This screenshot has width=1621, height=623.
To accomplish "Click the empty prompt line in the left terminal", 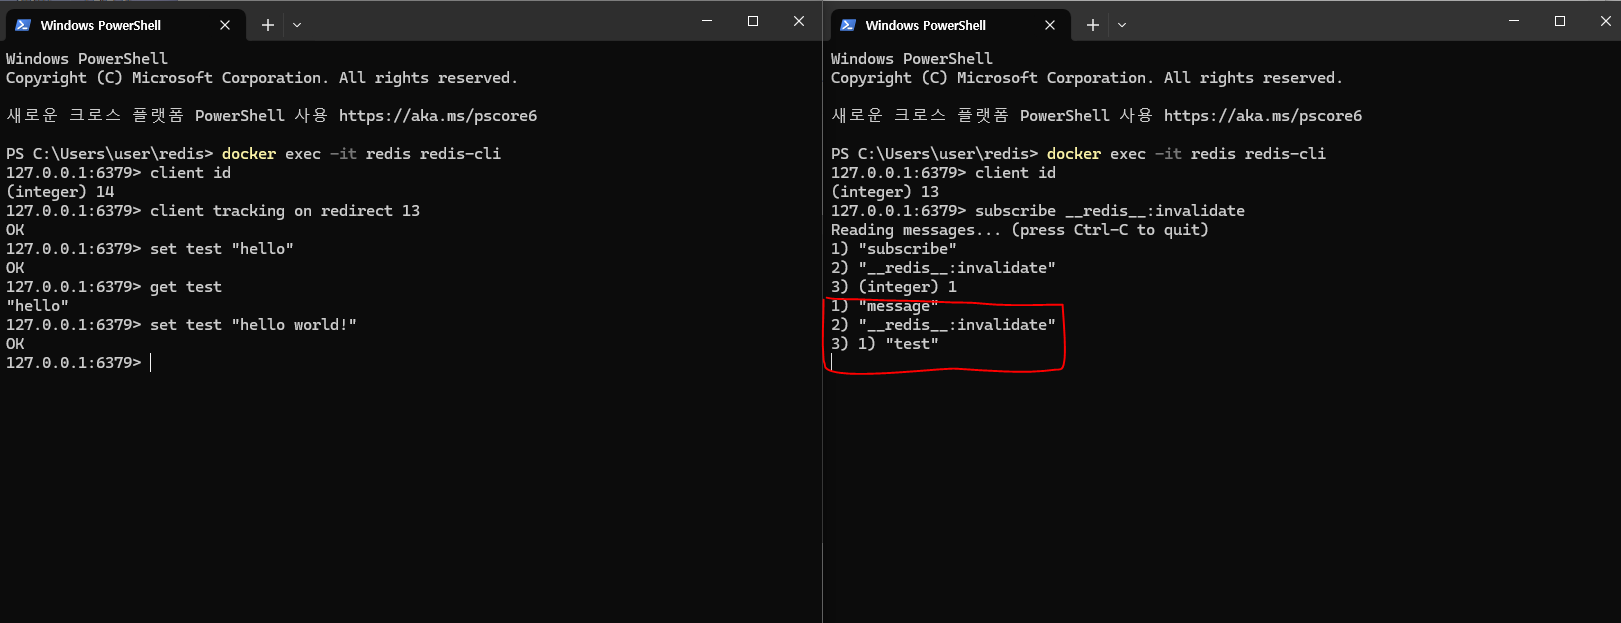I will (x=79, y=363).
